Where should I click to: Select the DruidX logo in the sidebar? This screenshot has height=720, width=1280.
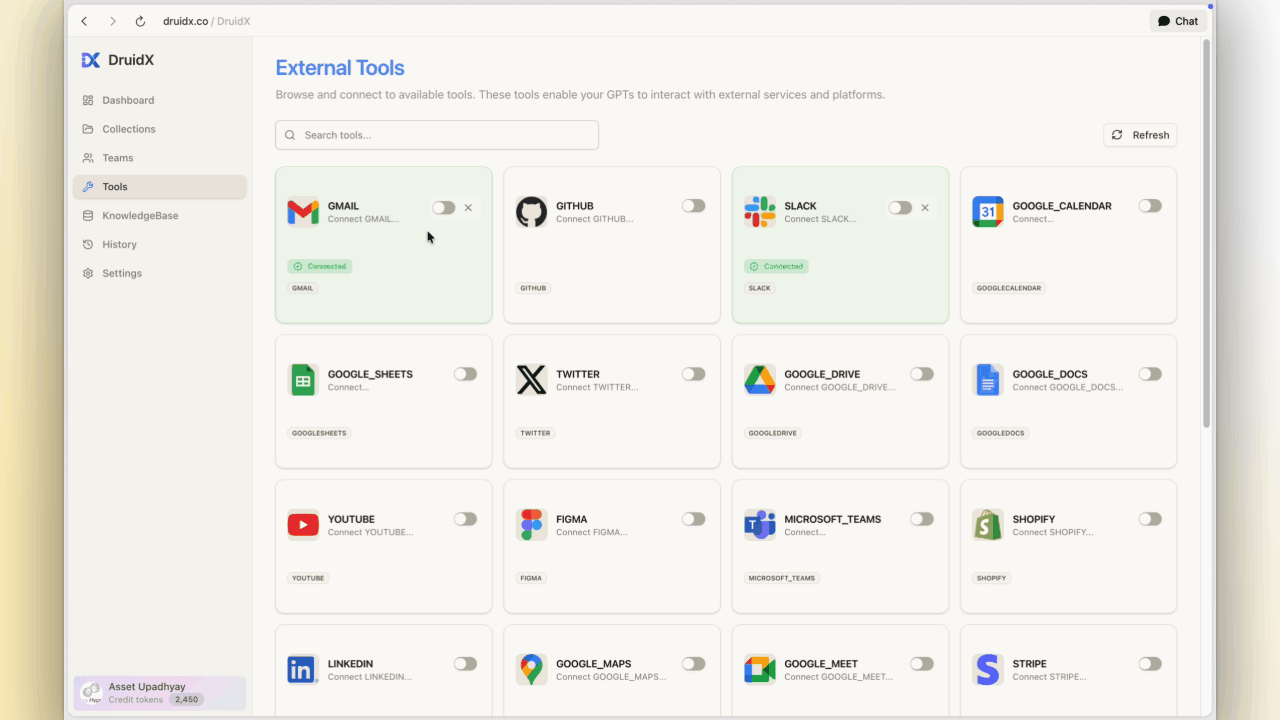(x=91, y=60)
